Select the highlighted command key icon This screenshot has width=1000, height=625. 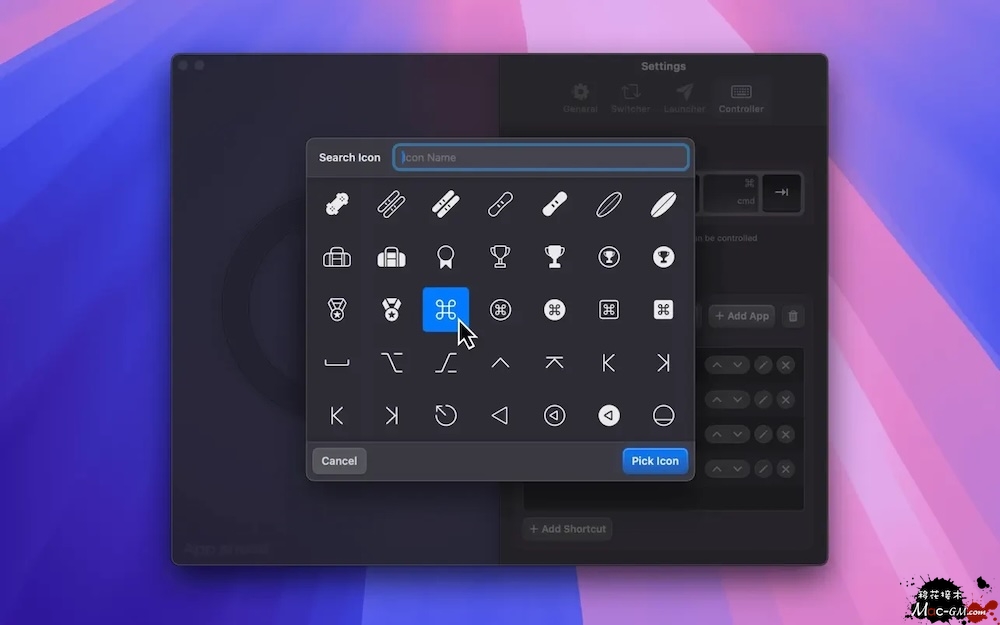tap(446, 310)
